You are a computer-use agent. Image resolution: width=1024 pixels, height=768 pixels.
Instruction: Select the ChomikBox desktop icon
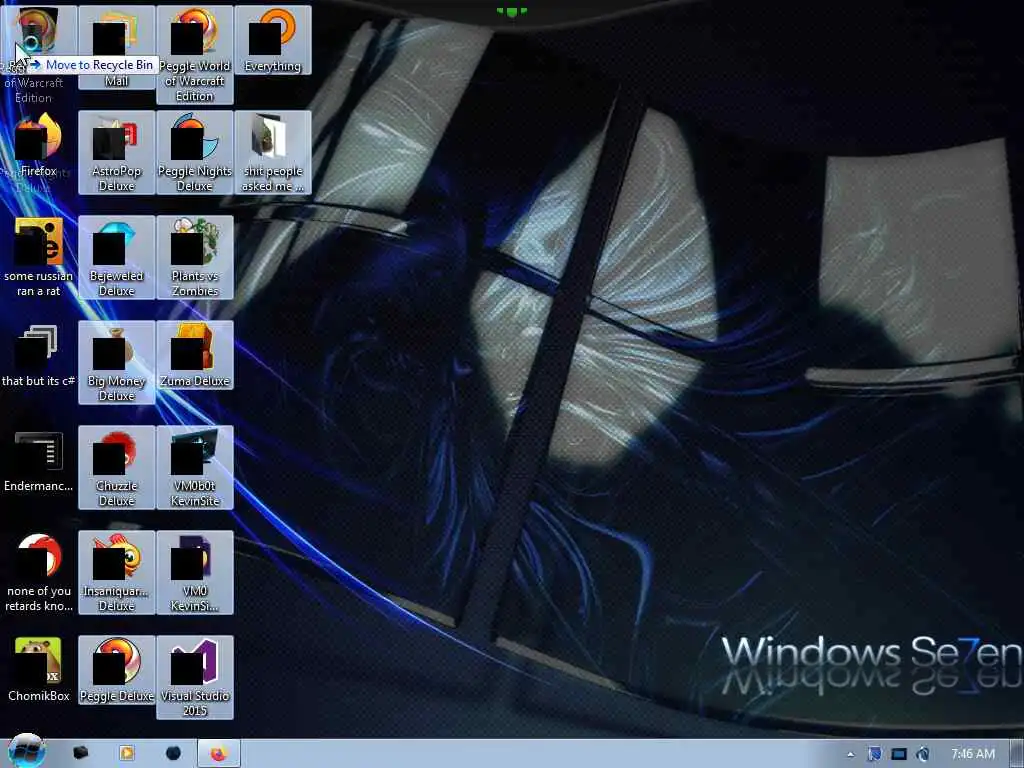point(39,670)
